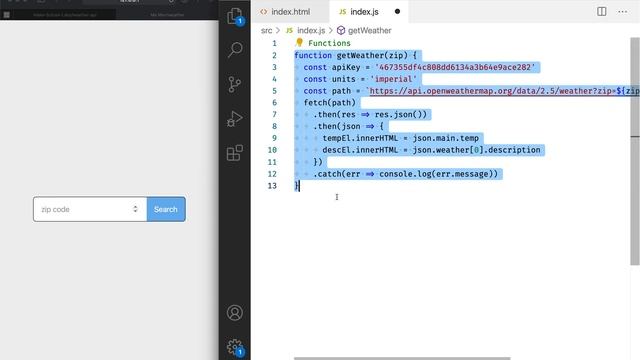Click the zip code number stepper arrows
The height and width of the screenshot is (360, 640).
coord(135,209)
